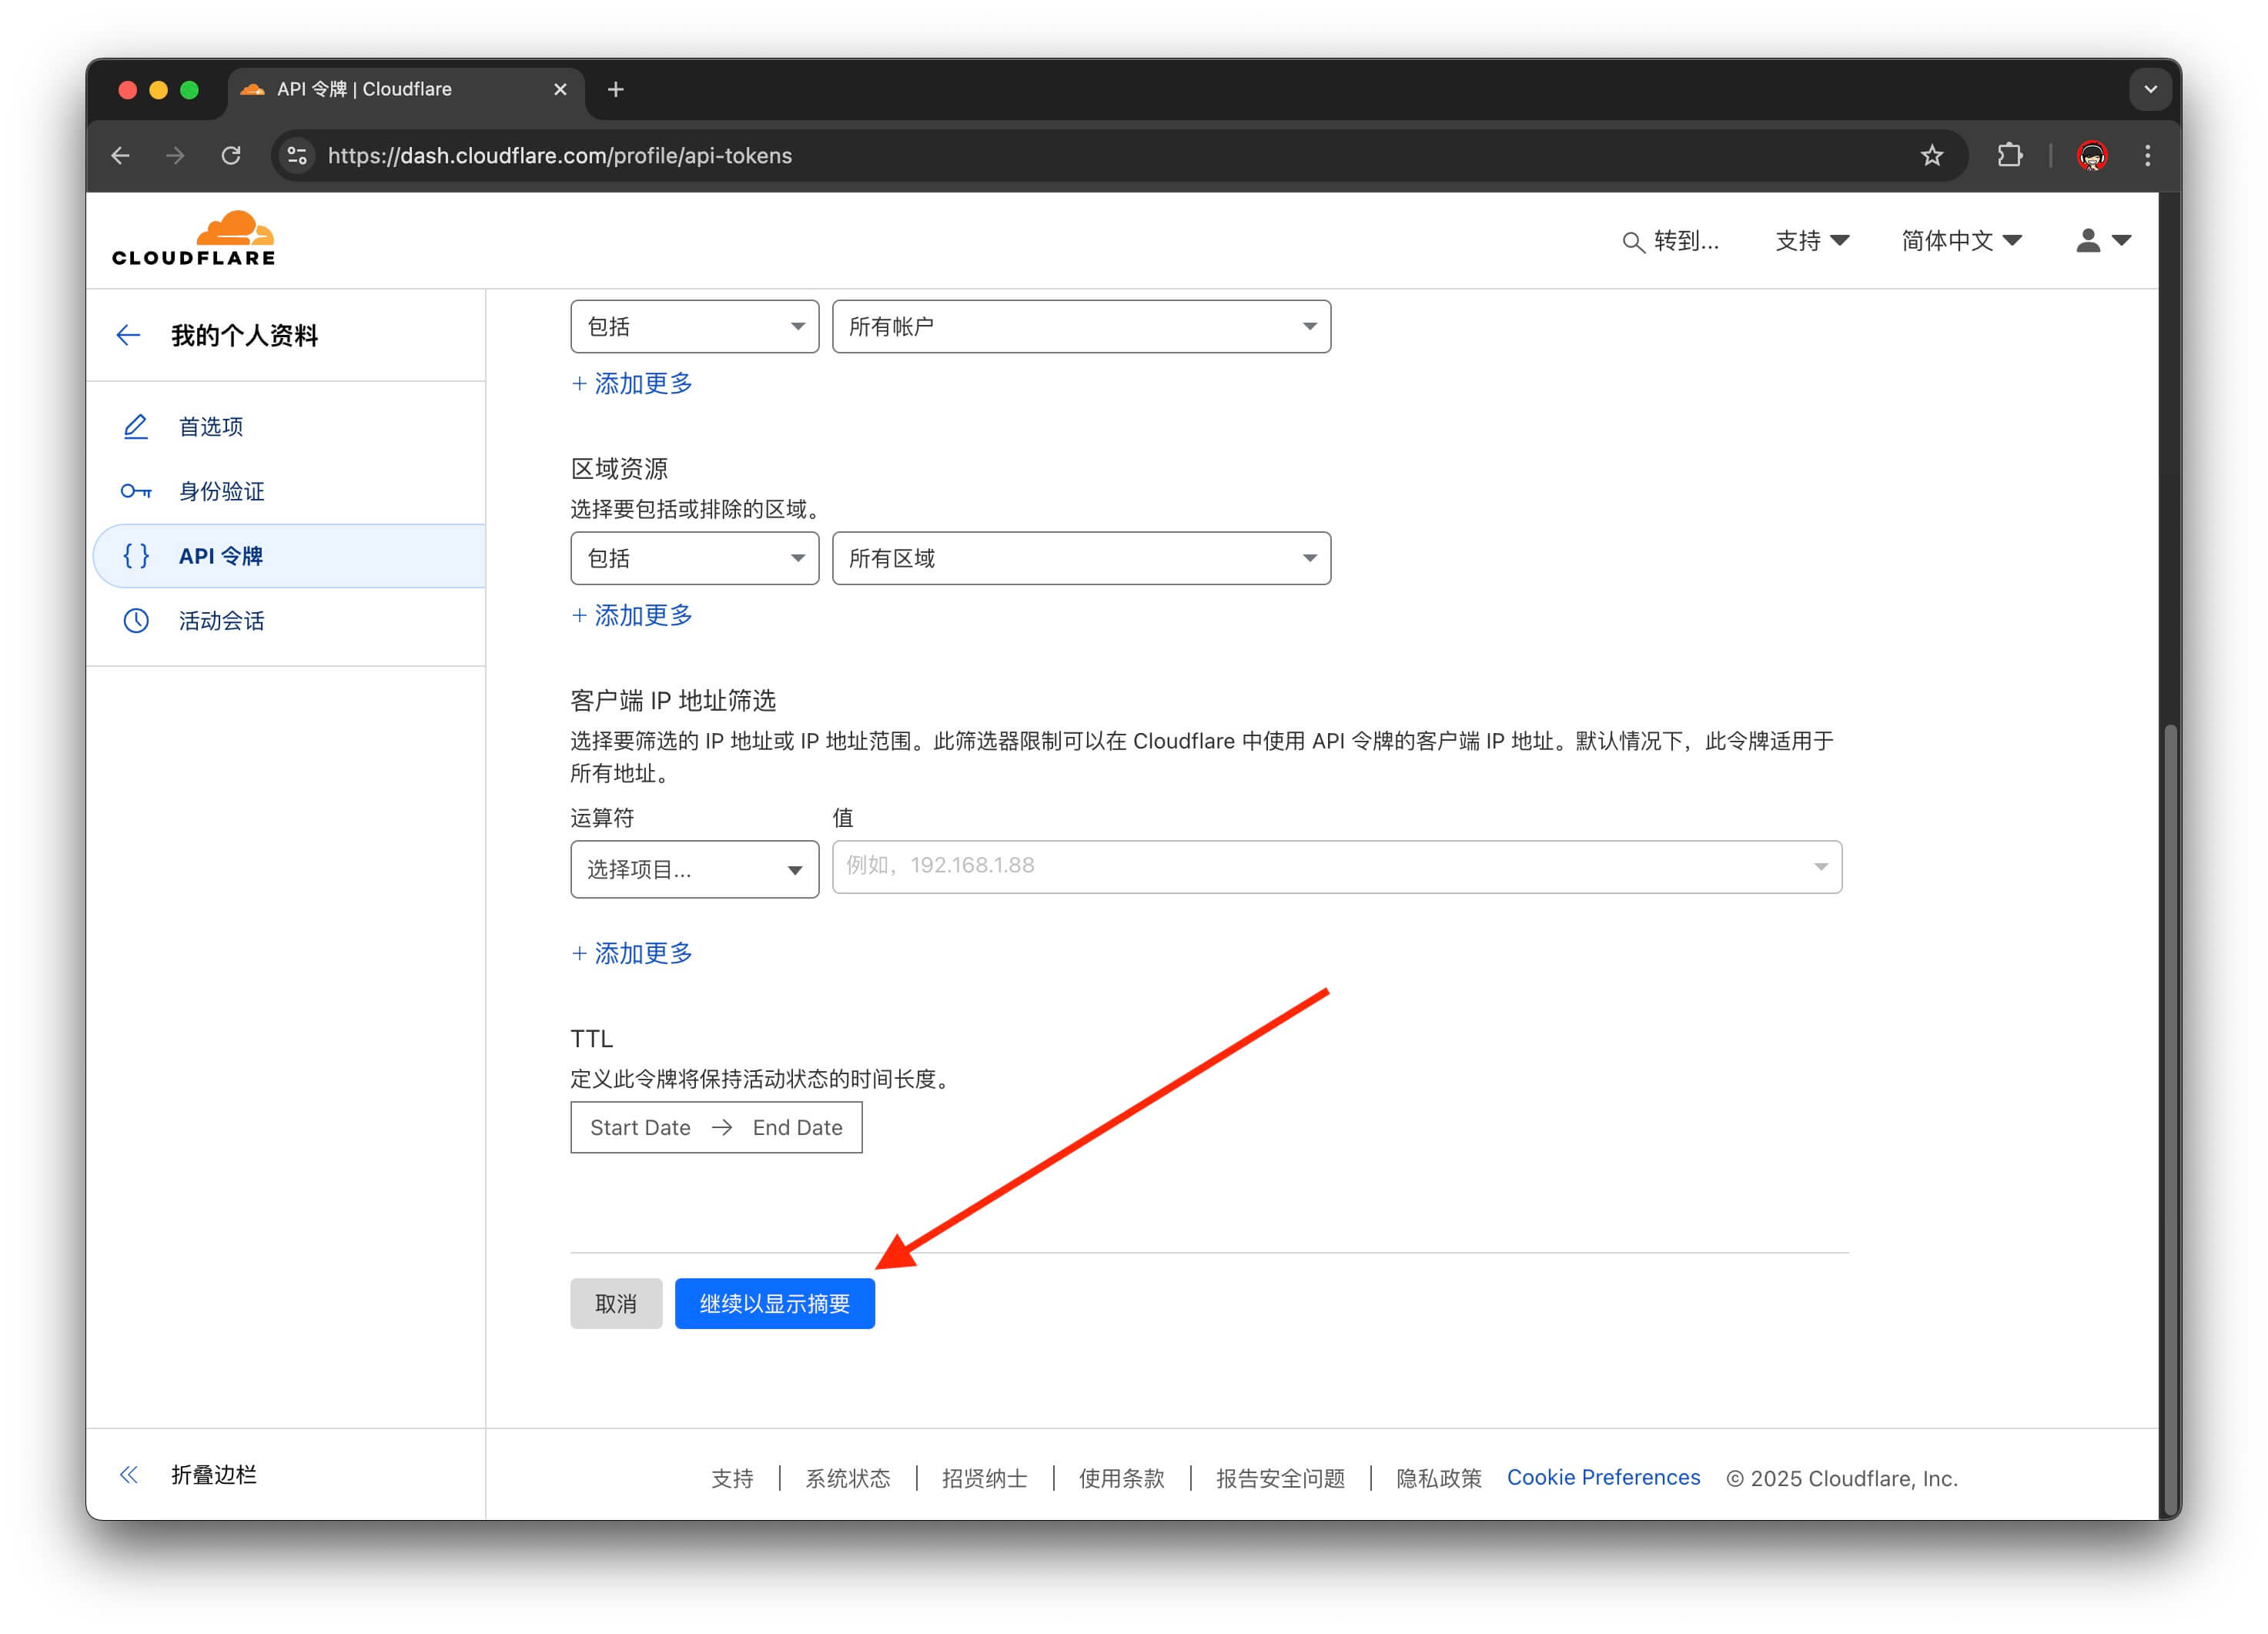Click footer 招贤纳士 link
This screenshot has width=2268, height=1634.
point(985,1478)
